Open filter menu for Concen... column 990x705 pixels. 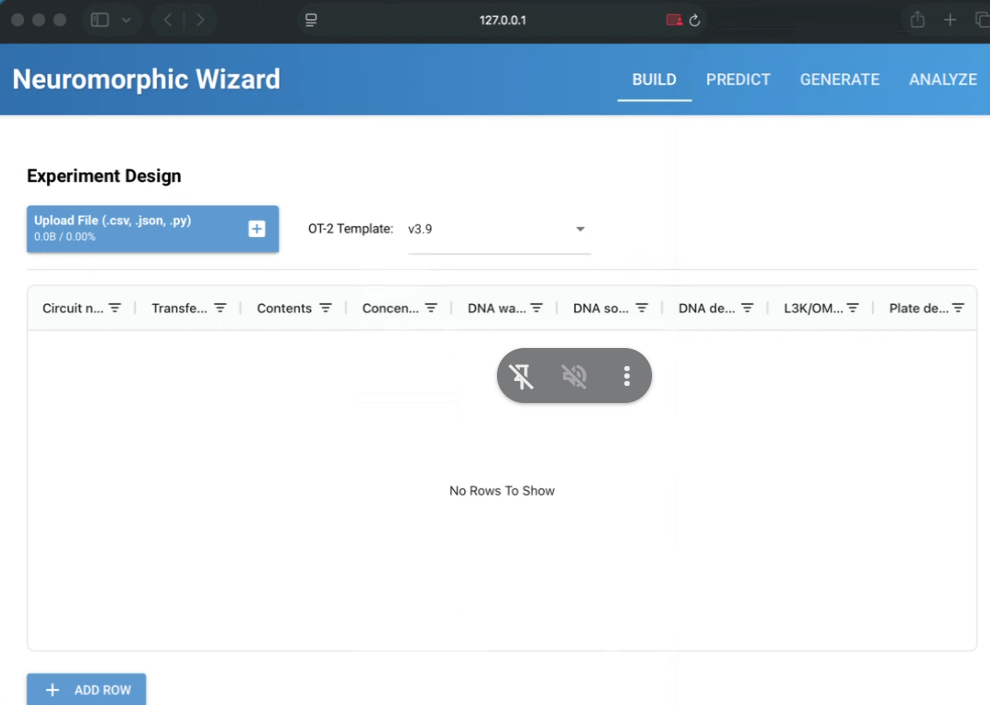coord(431,308)
